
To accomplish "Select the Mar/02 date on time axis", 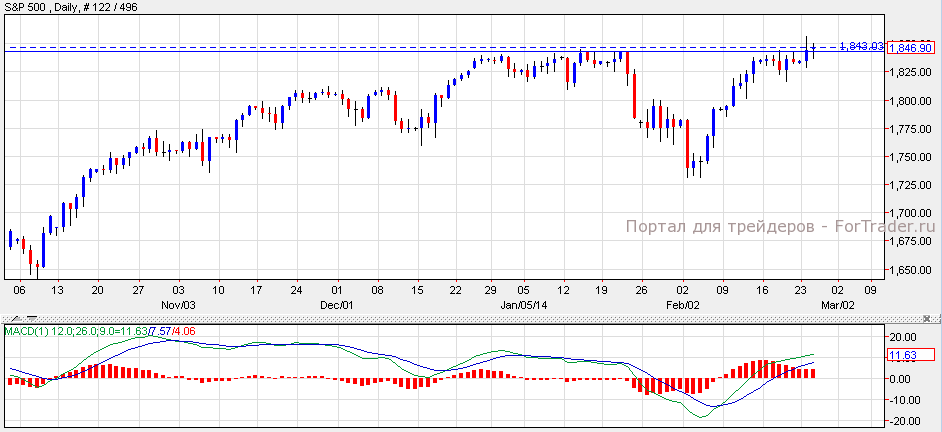I will (x=838, y=304).
